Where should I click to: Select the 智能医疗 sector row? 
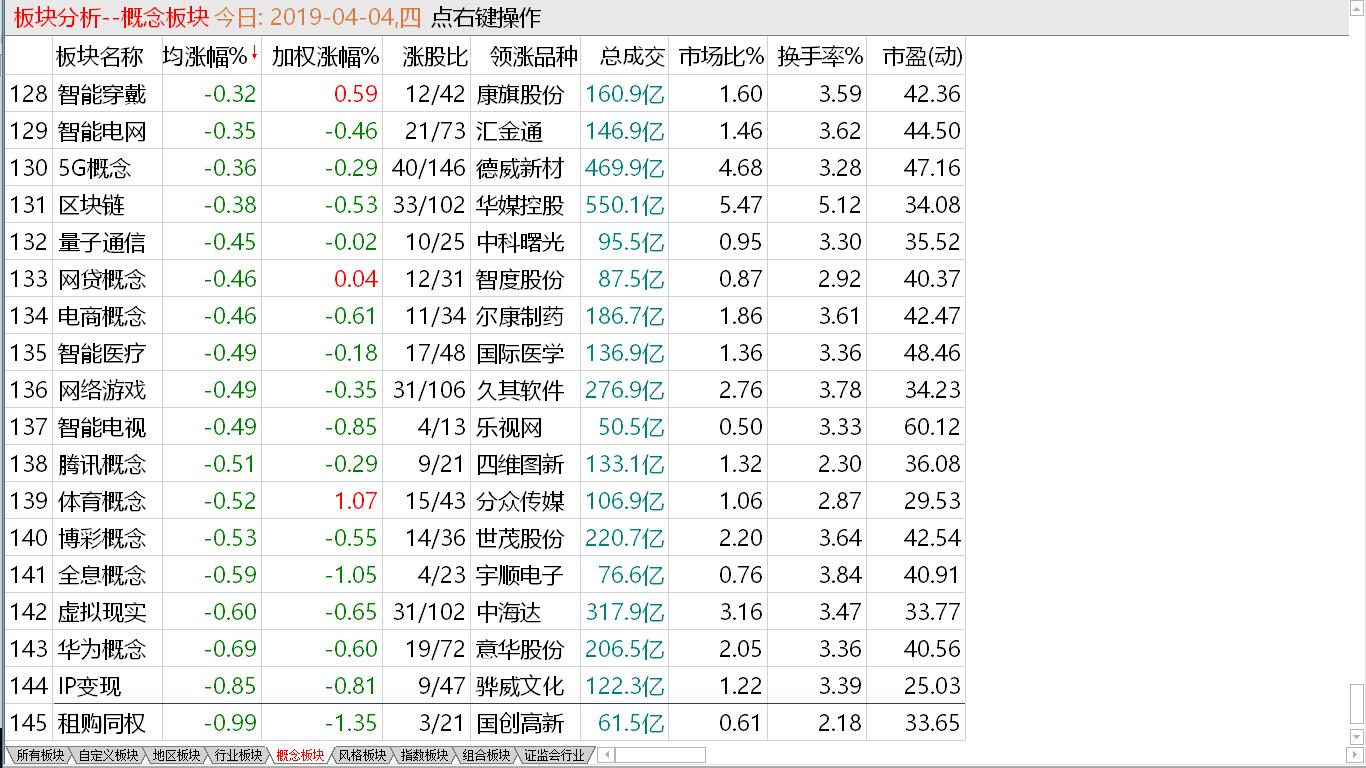click(485, 353)
